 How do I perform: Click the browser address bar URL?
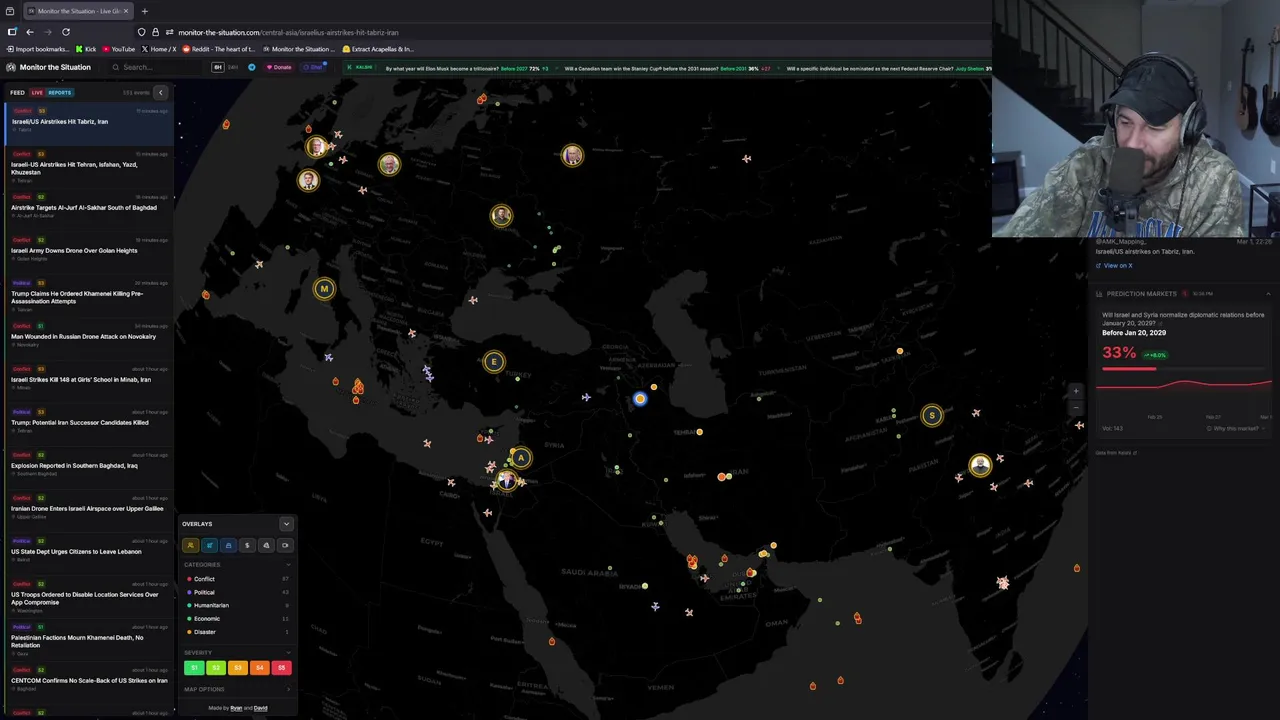click(x=288, y=32)
